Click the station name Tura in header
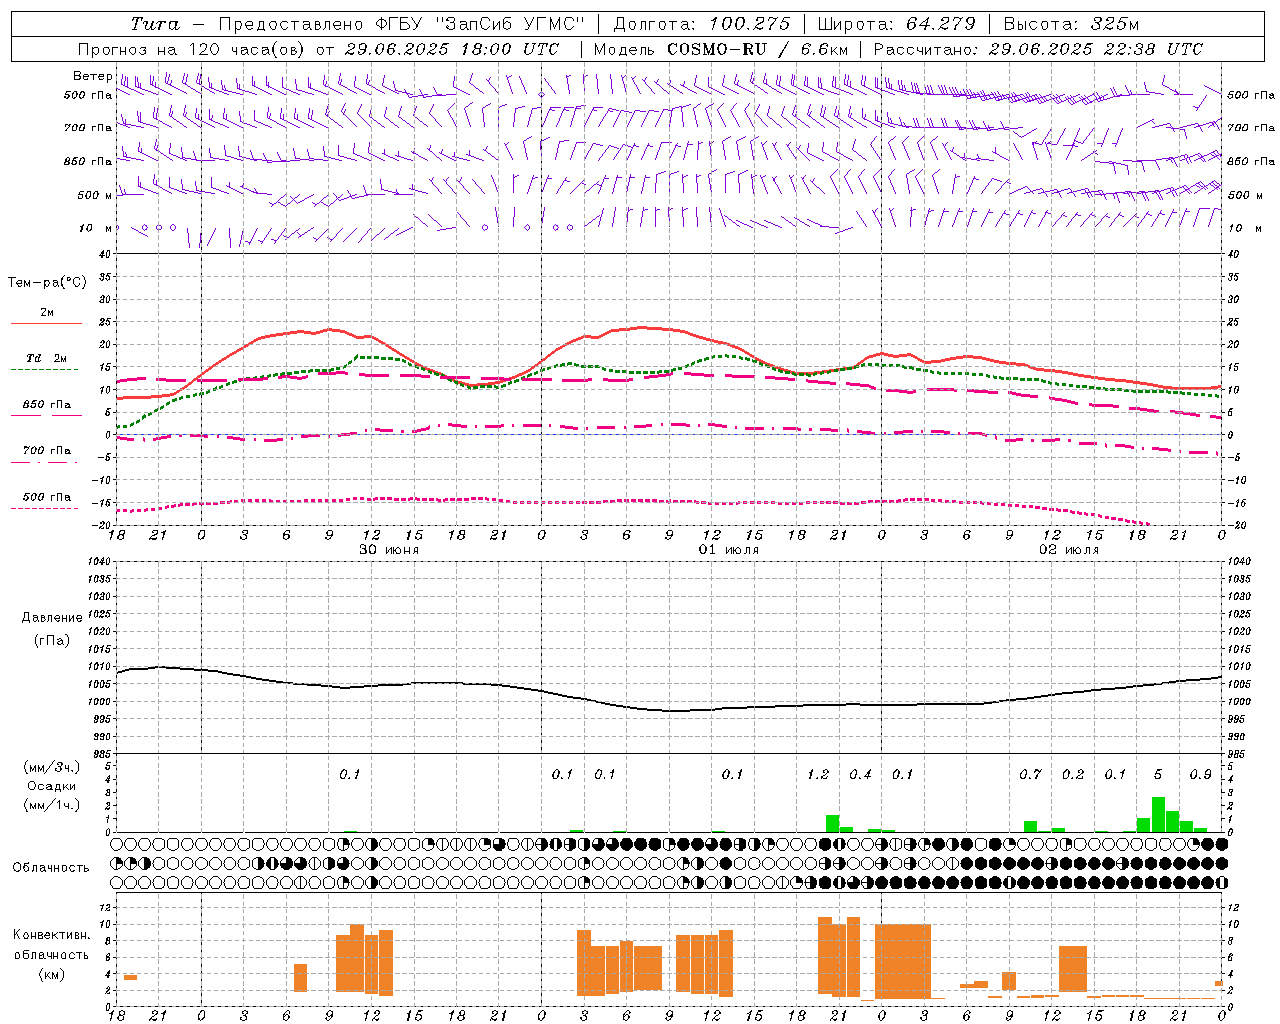This screenshot has width=1280, height=1024. [x=155, y=24]
